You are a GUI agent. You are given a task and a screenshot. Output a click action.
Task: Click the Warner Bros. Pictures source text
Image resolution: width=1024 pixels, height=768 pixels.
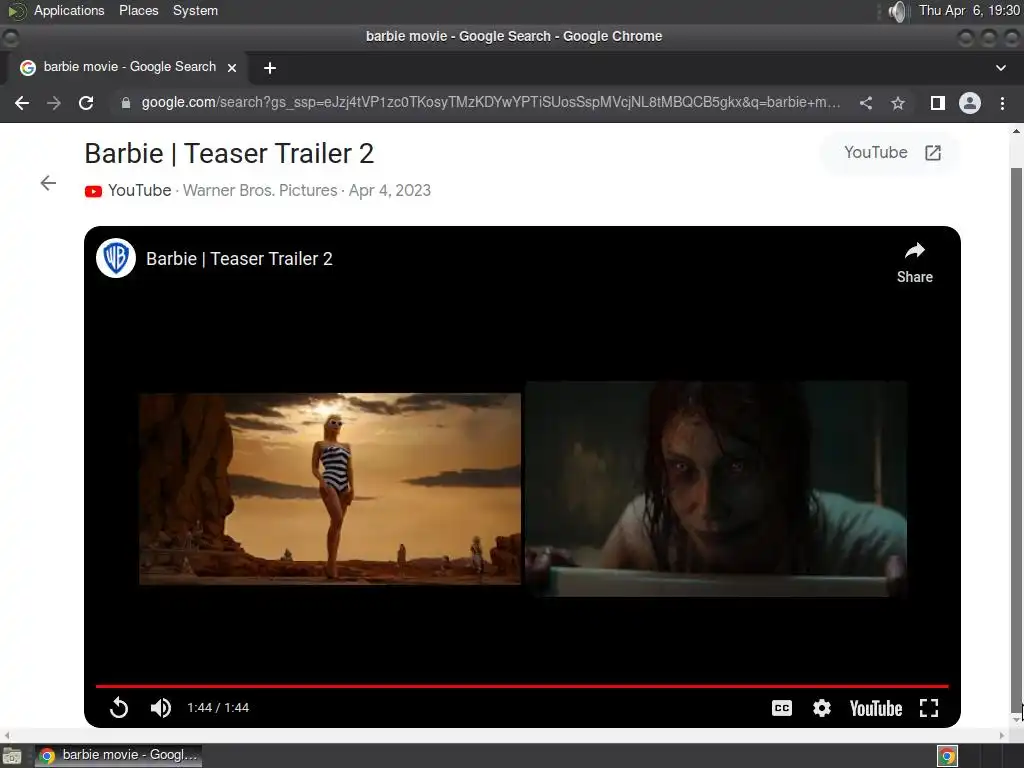click(260, 190)
